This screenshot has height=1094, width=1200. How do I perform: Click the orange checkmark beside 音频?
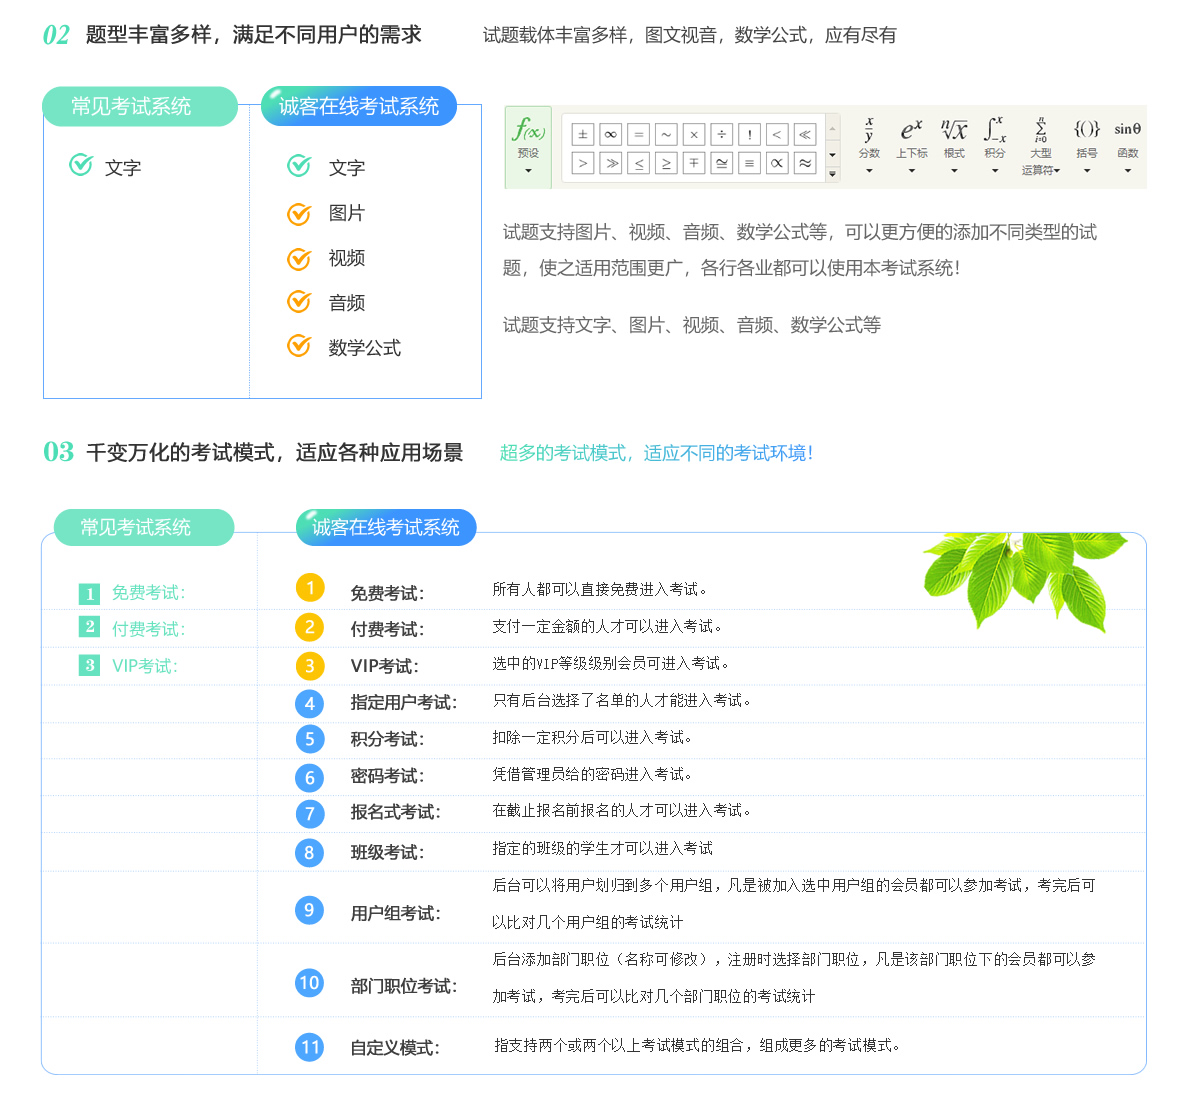pos(299,301)
